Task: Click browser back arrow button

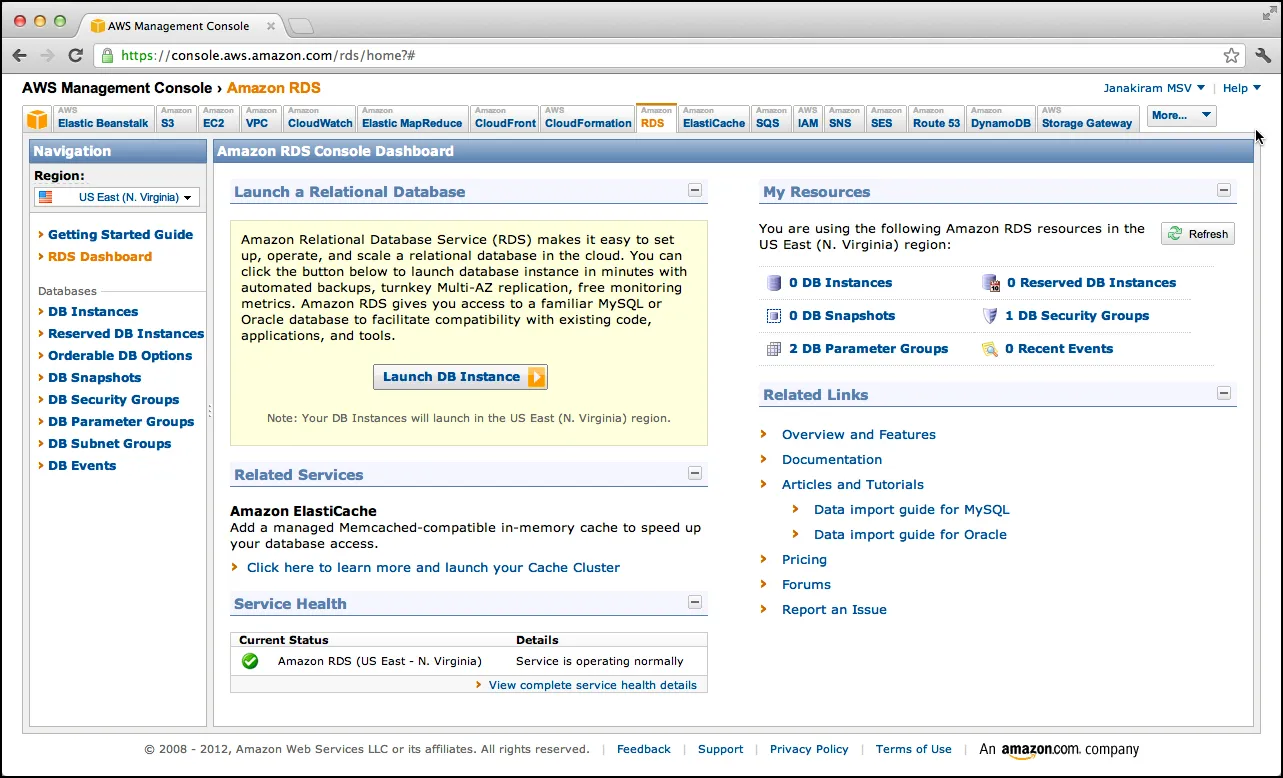Action: click(x=20, y=56)
